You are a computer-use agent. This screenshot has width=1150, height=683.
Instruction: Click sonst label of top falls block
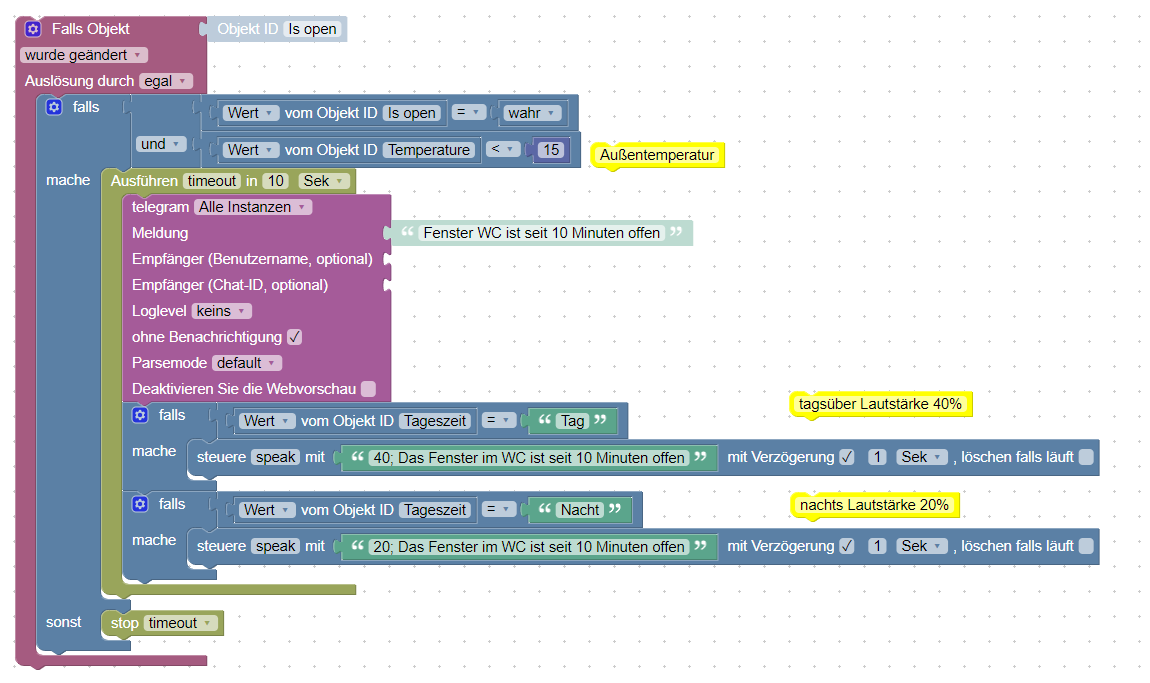pyautogui.click(x=64, y=622)
